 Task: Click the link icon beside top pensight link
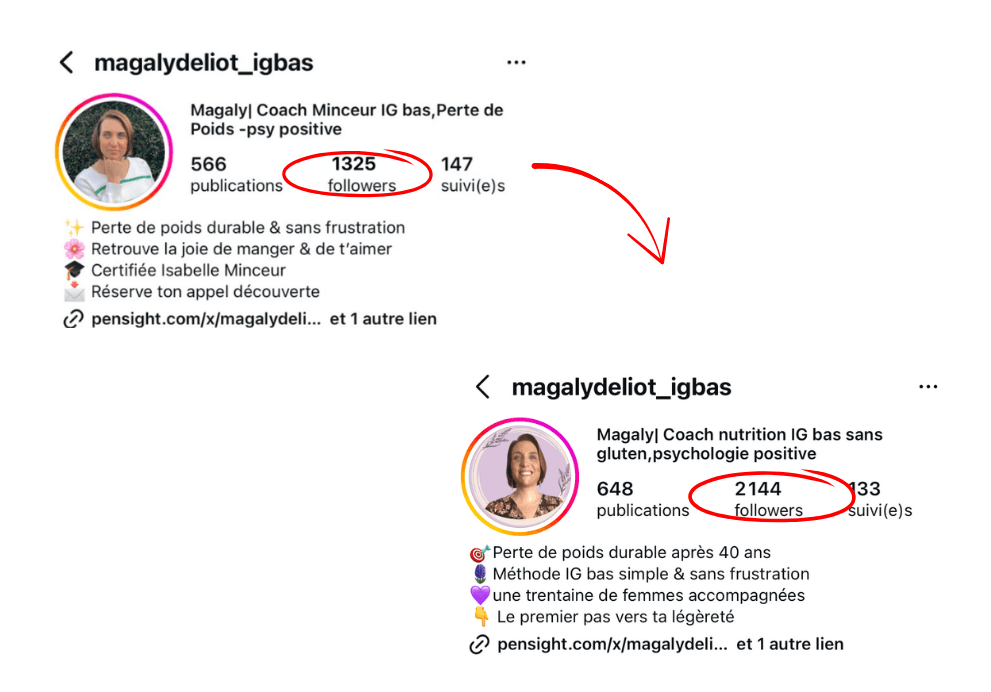[x=73, y=319]
